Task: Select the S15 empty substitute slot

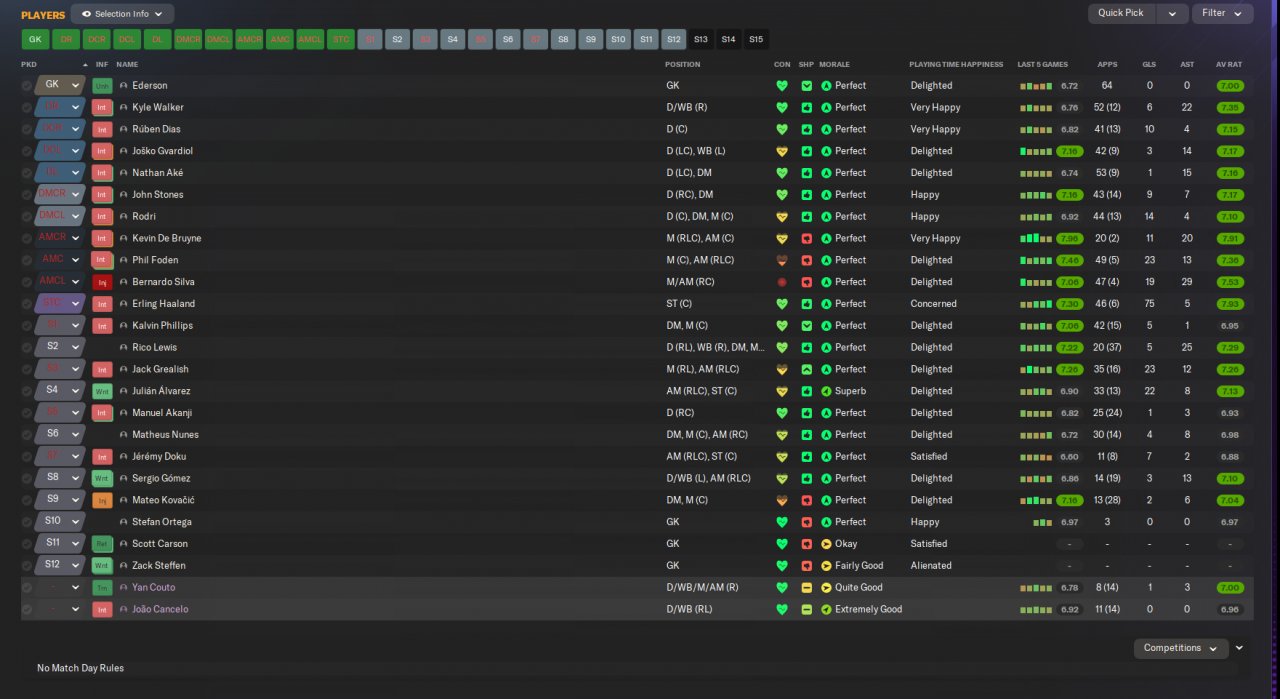Action: tap(756, 40)
